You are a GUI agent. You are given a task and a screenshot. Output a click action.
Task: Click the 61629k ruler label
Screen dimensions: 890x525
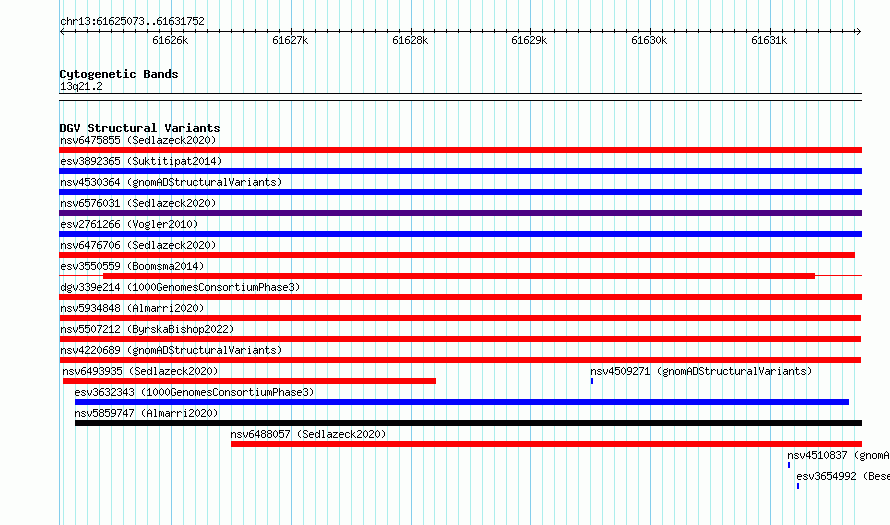(529, 40)
